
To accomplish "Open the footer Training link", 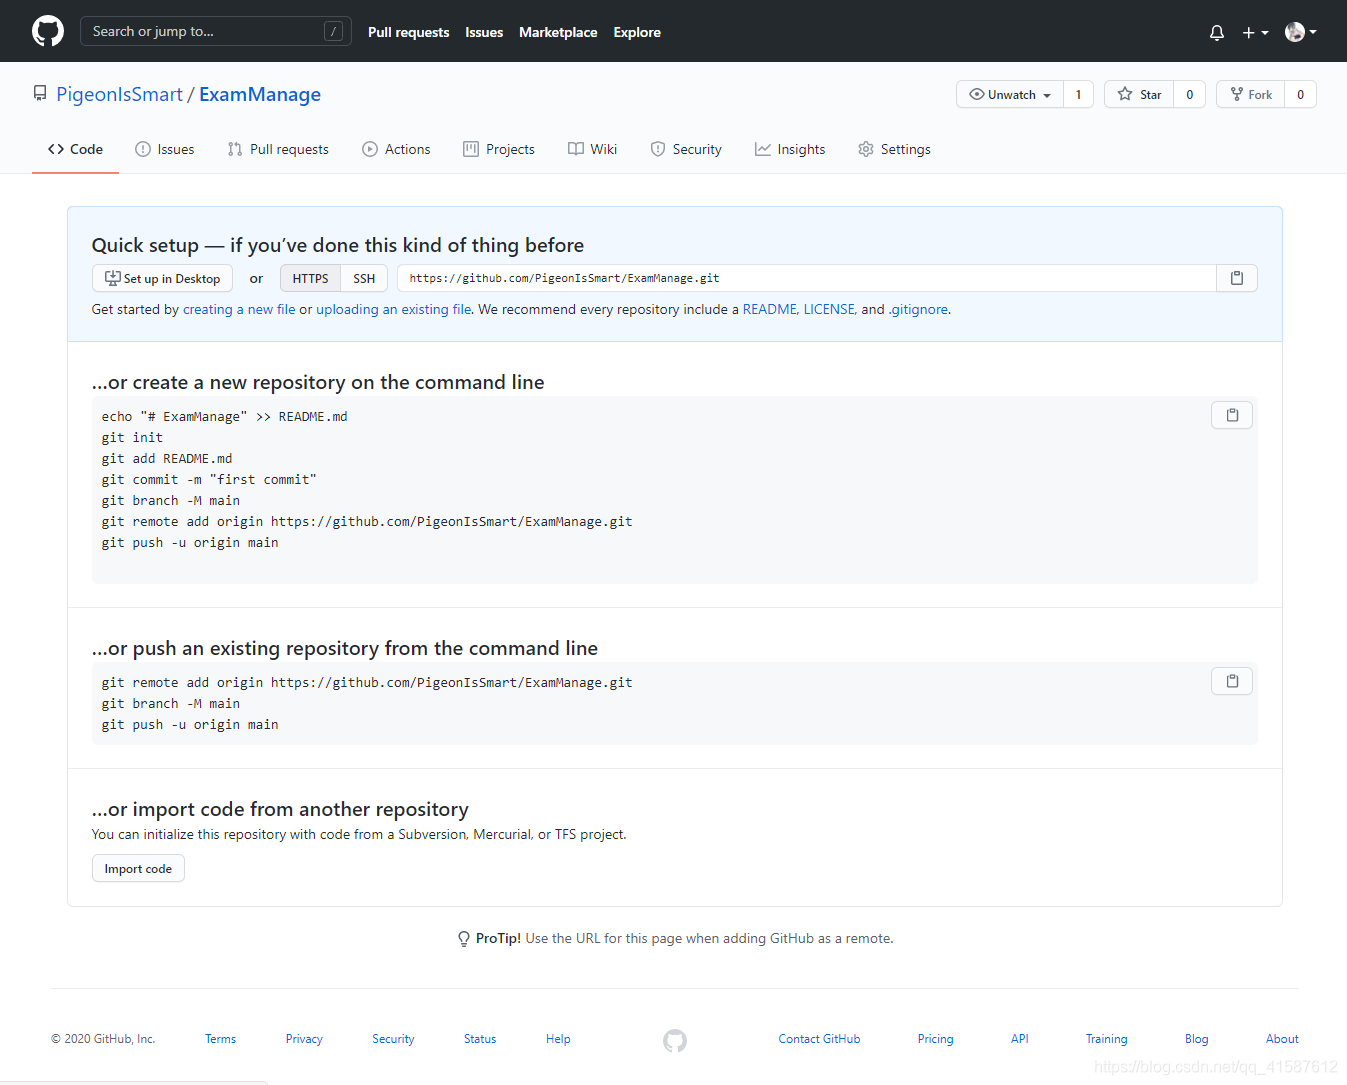I will tap(1106, 1039).
